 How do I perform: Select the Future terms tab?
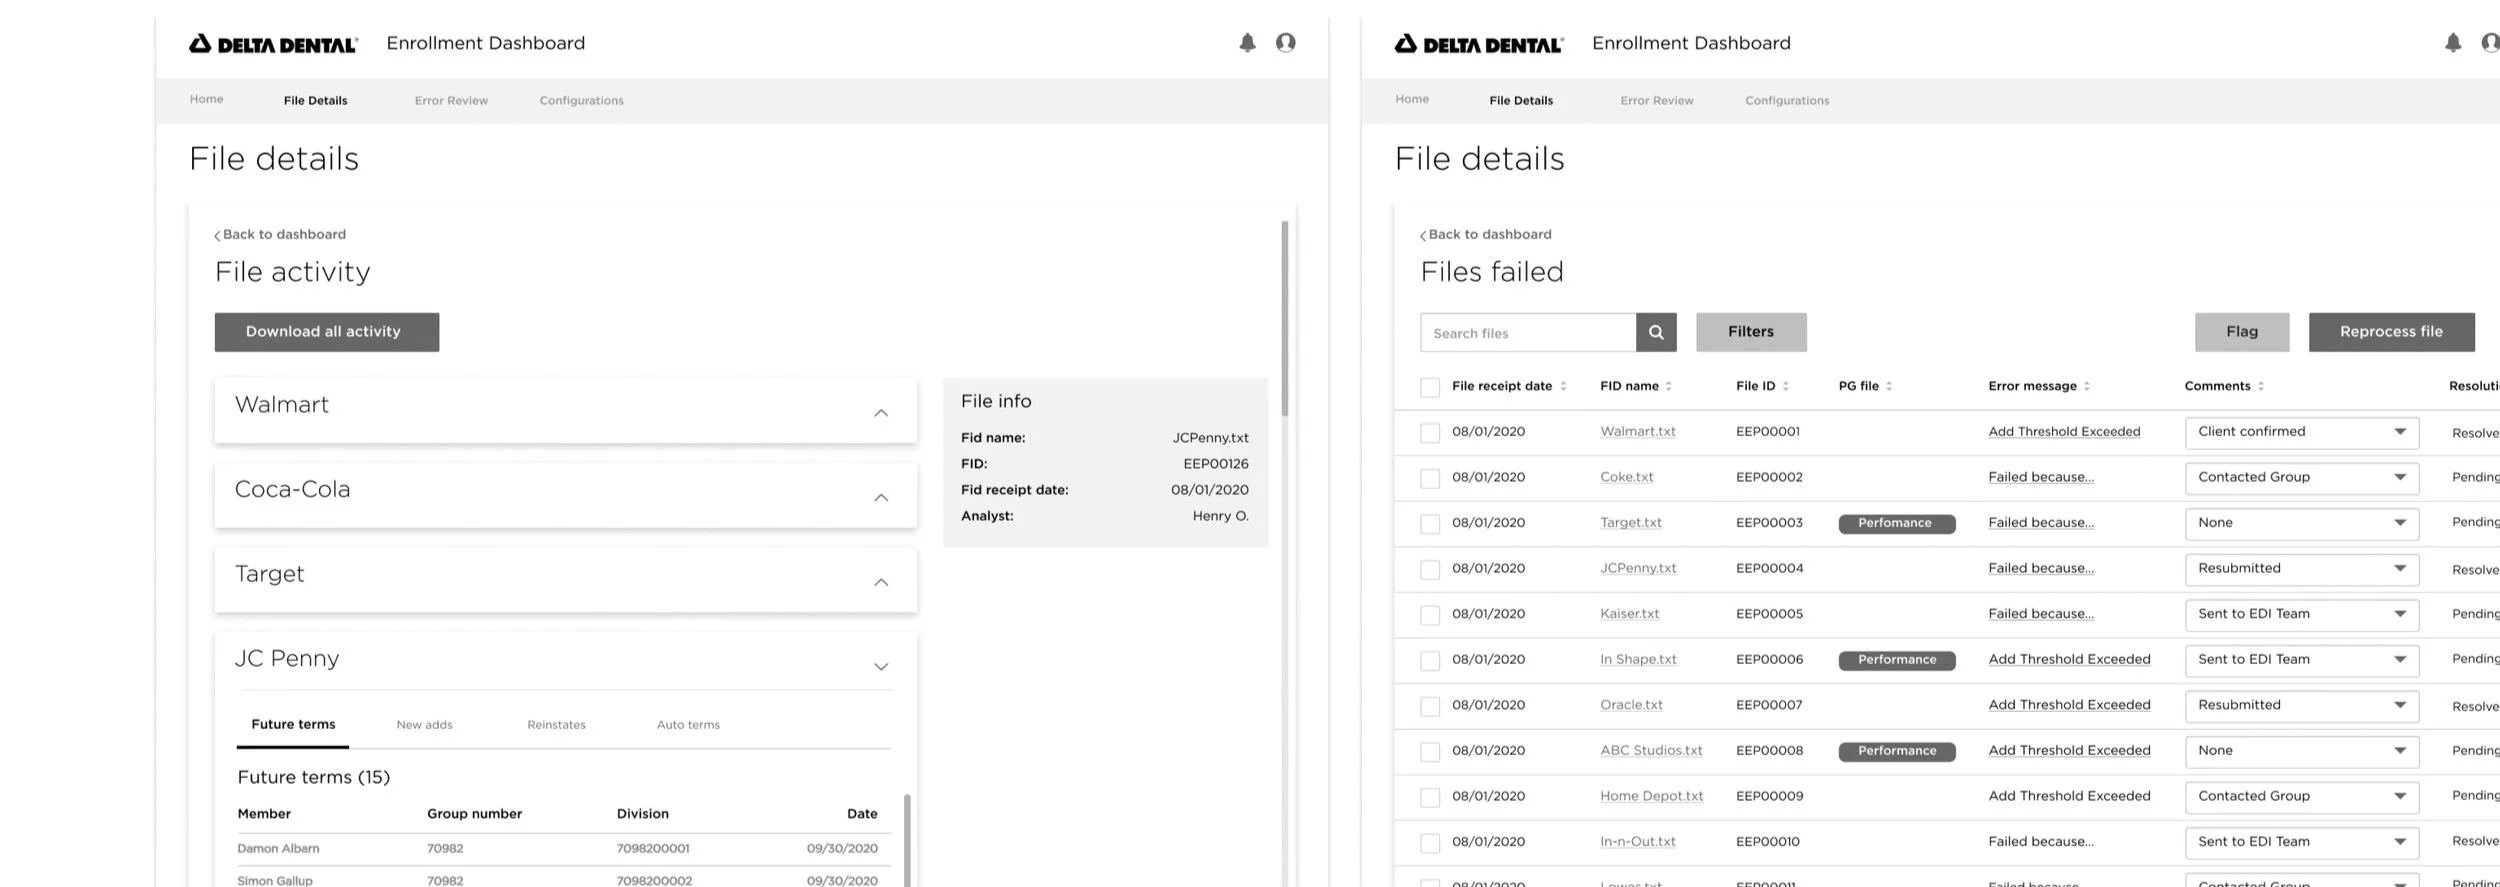pos(293,725)
